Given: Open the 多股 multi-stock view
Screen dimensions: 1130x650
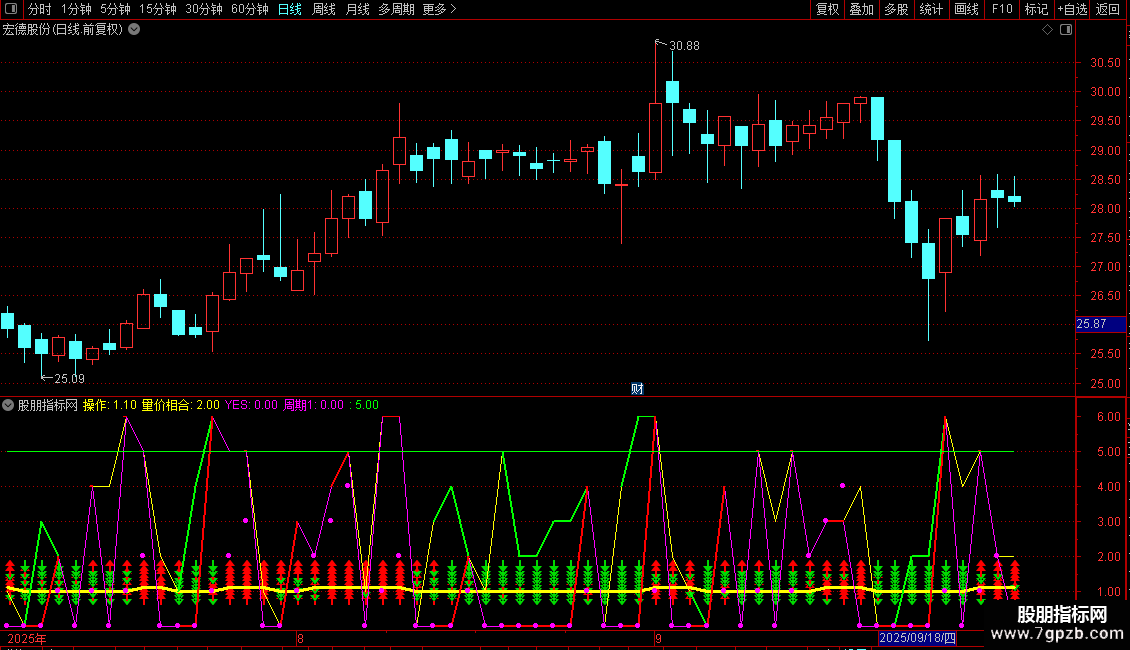Looking at the screenshot, I should (x=897, y=9).
